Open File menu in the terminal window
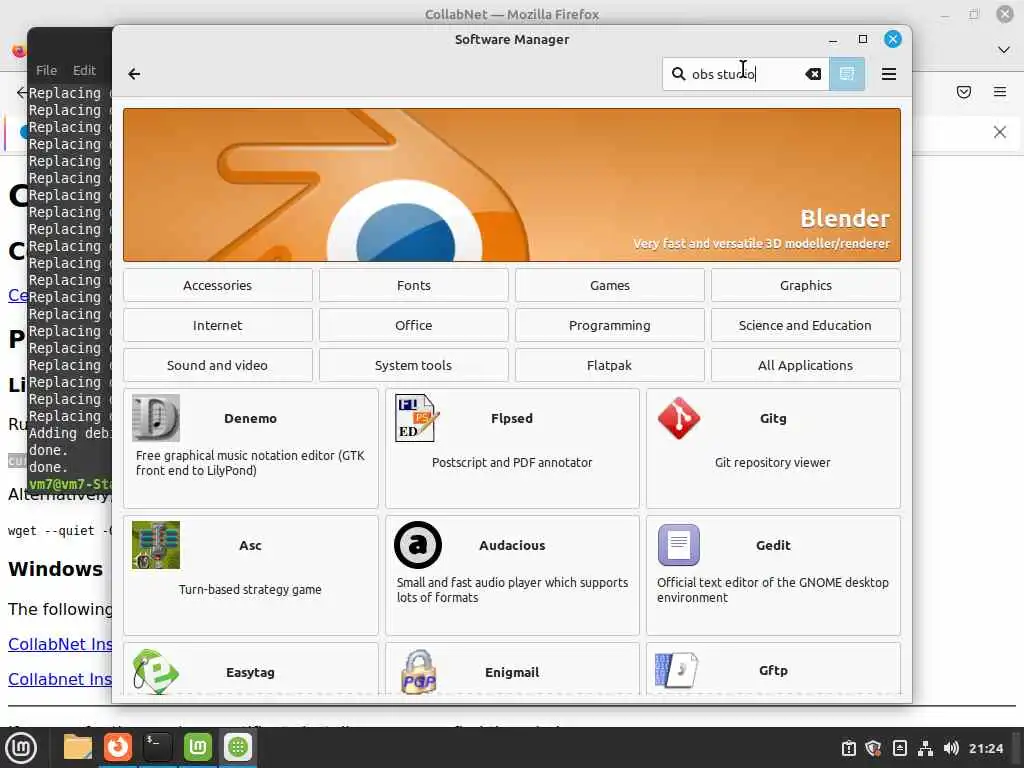The width and height of the screenshot is (1024, 768). tap(46, 70)
